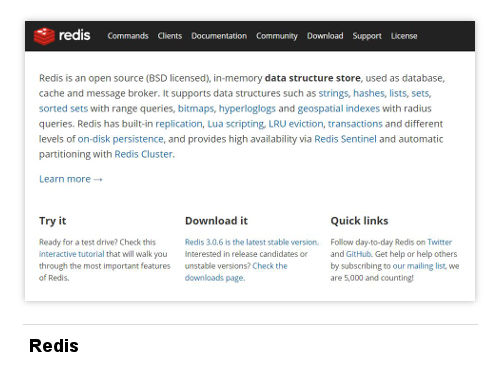Screen dimensions: 500x376
Task: Subscribe via our mailing list link
Action: pos(419,266)
